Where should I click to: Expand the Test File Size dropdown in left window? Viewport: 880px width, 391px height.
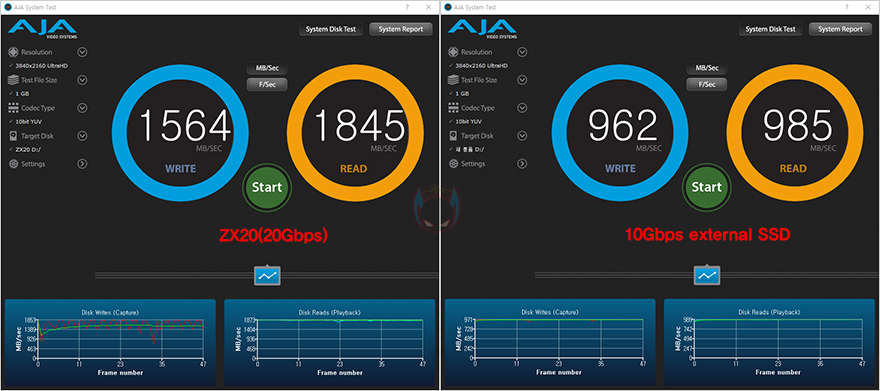click(82, 80)
